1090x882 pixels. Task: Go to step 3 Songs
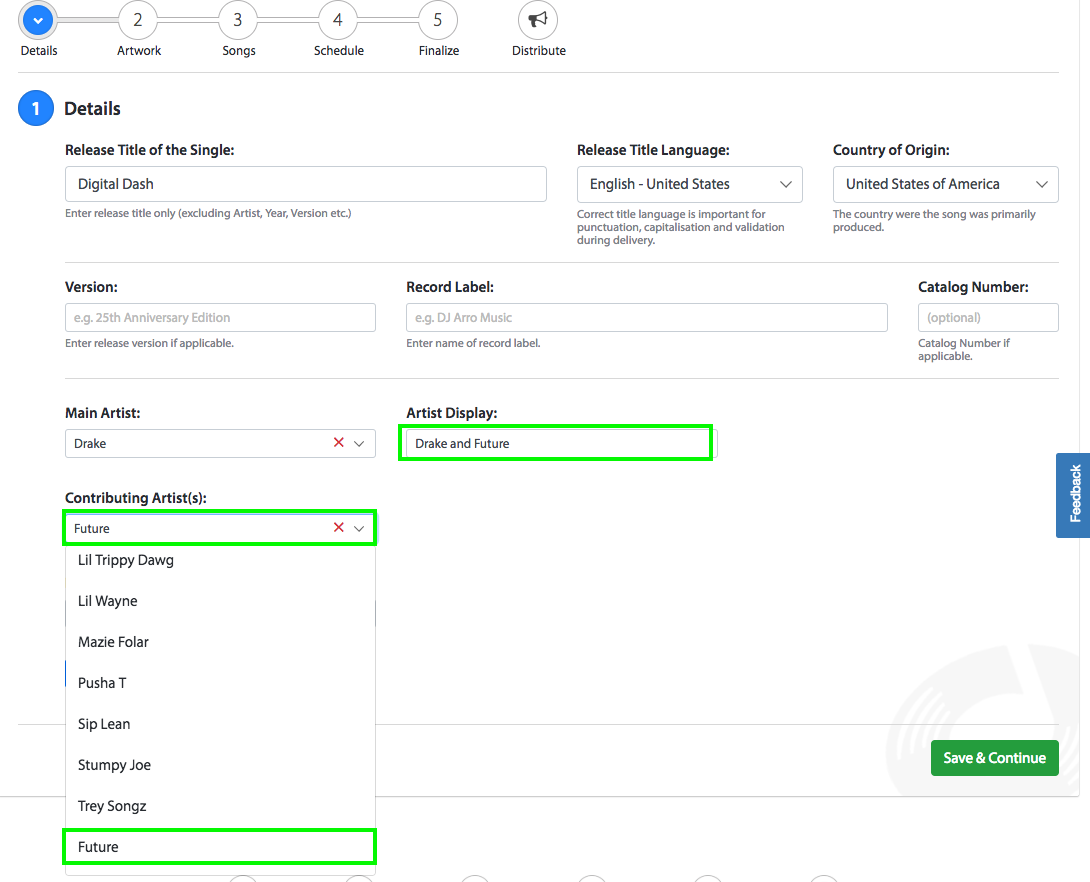coord(238,20)
